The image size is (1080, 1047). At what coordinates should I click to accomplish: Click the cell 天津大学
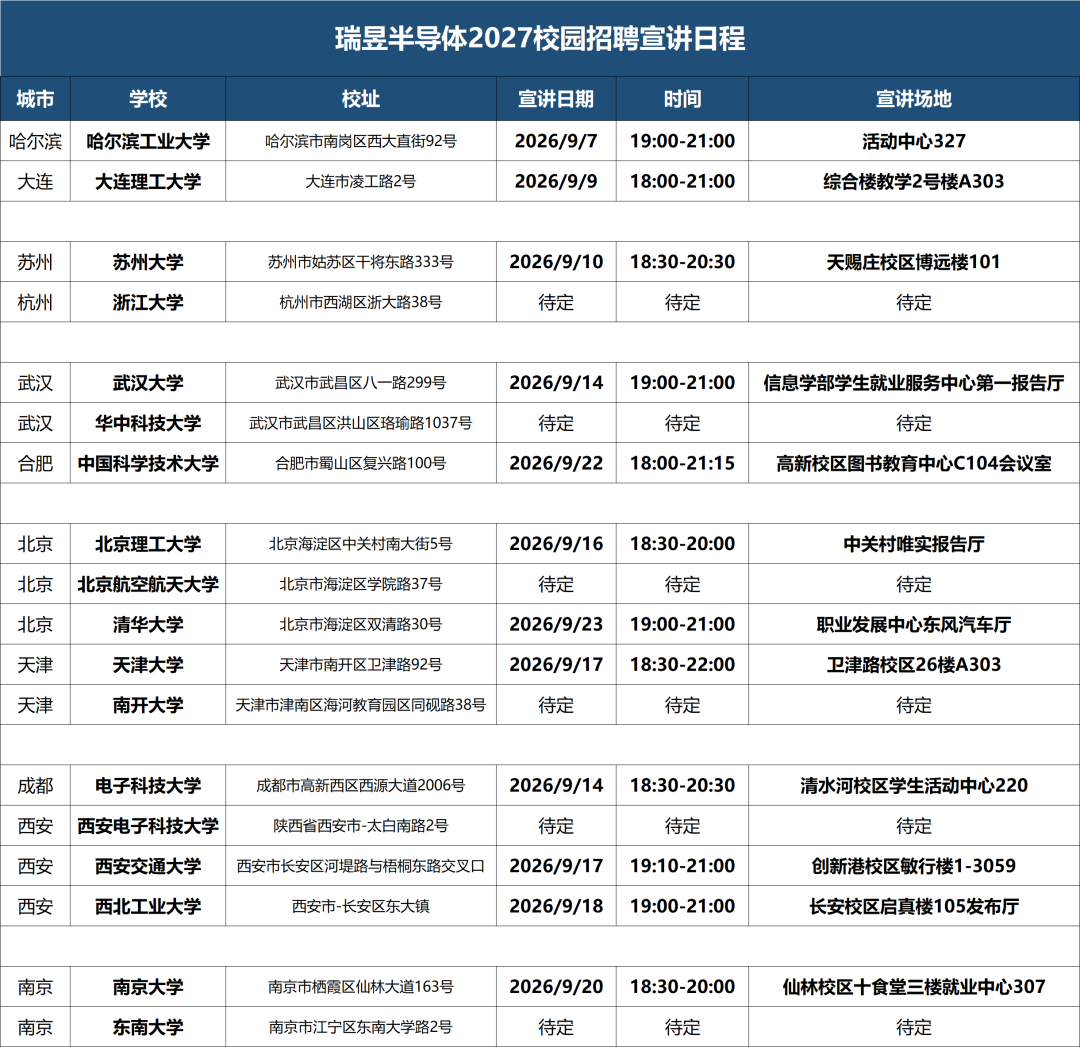[148, 665]
